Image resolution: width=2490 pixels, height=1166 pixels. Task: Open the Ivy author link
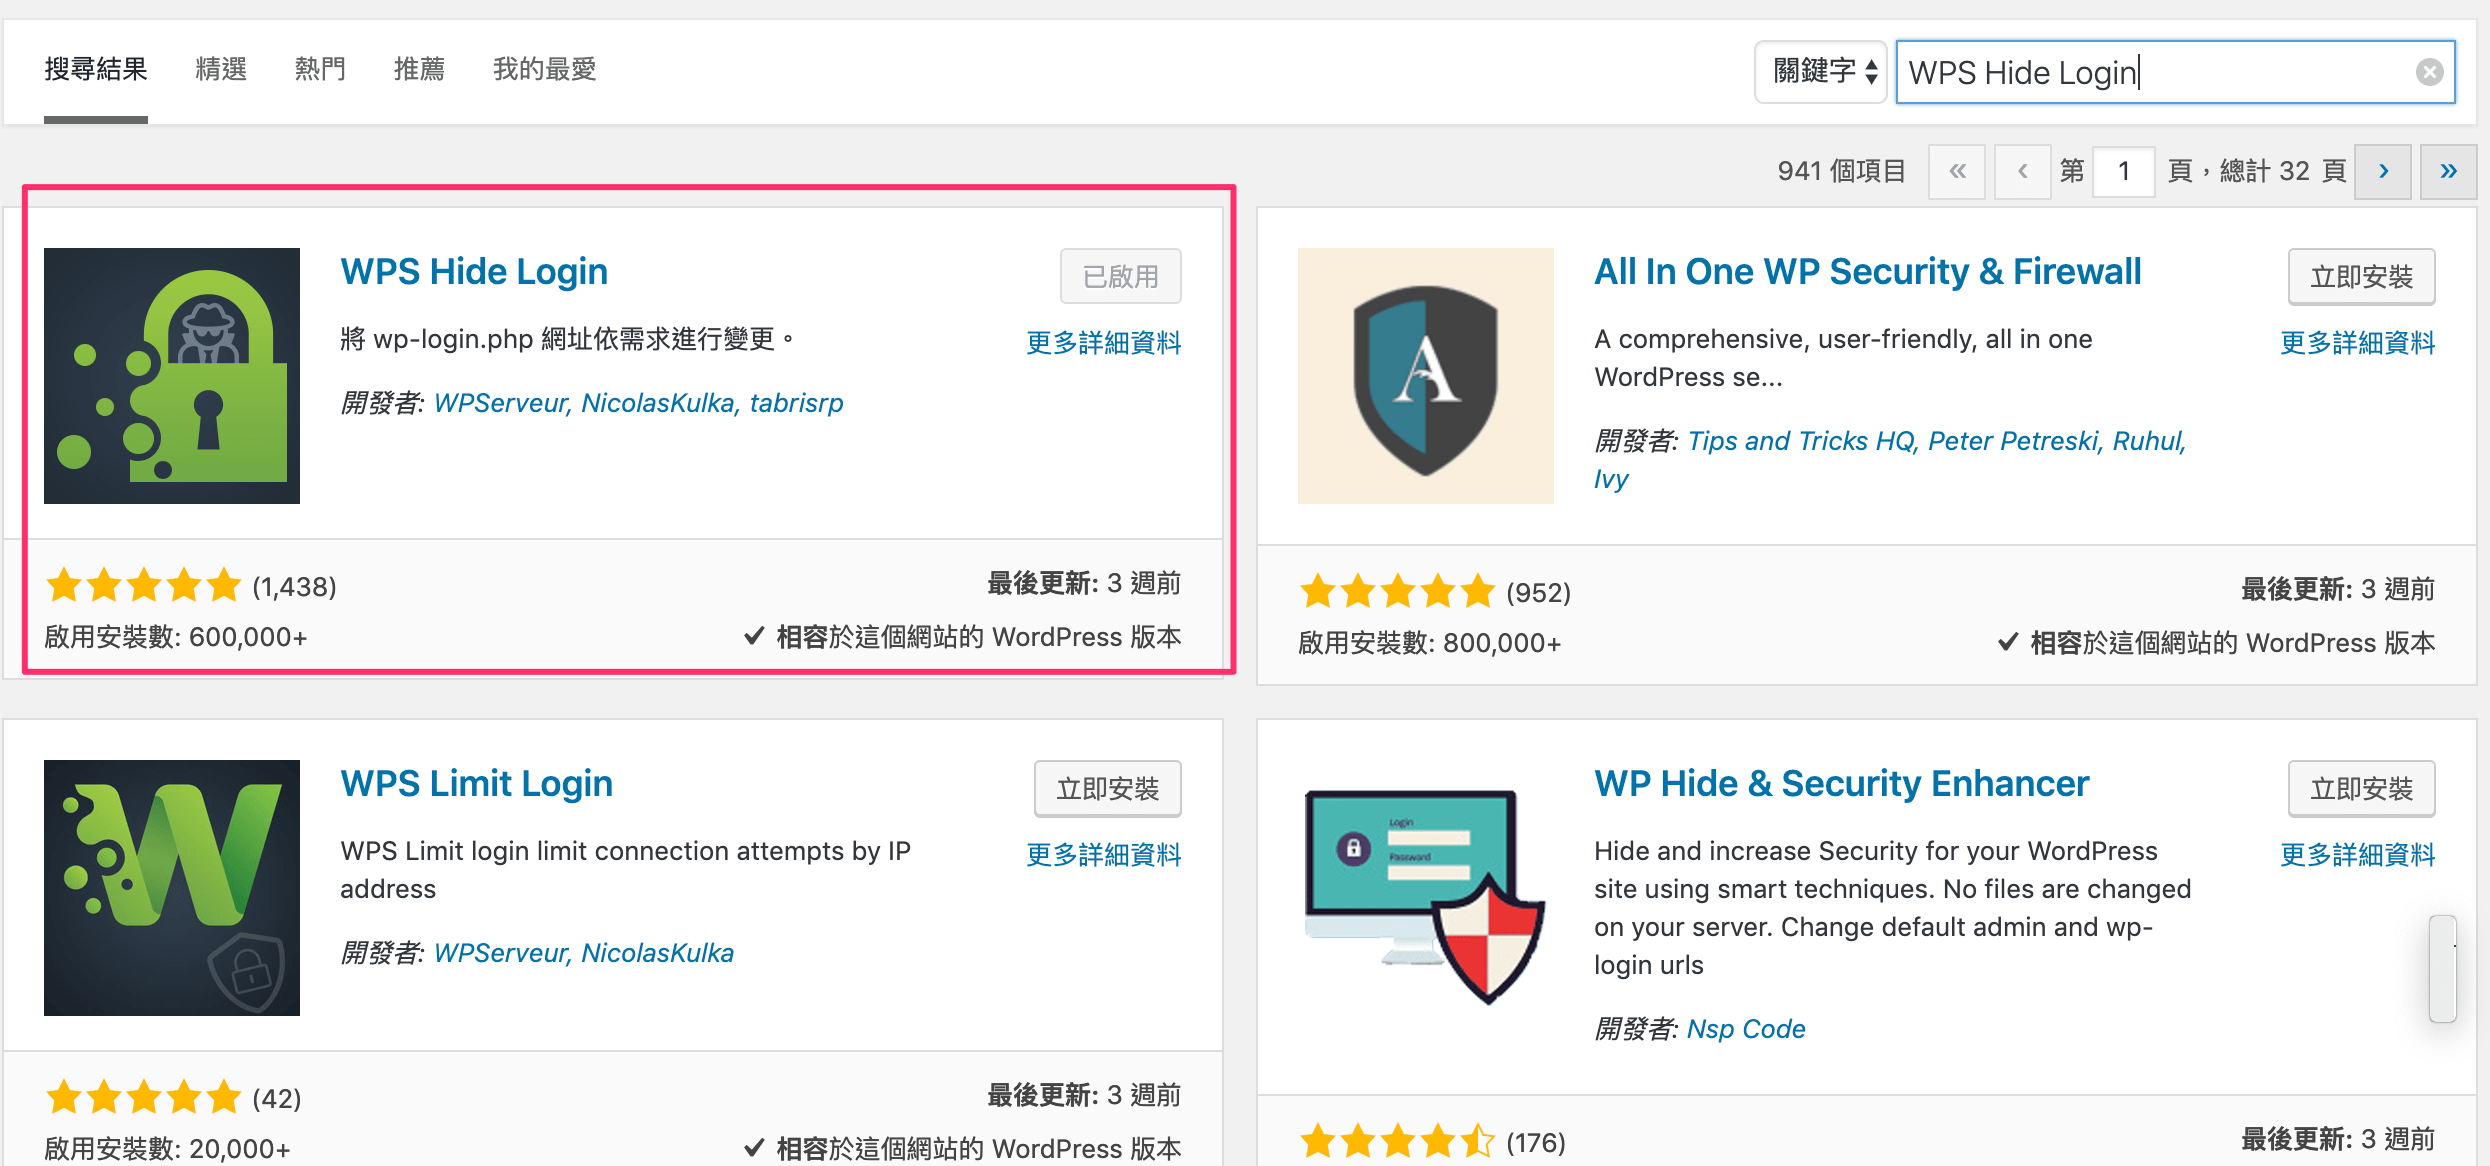coord(1611,479)
